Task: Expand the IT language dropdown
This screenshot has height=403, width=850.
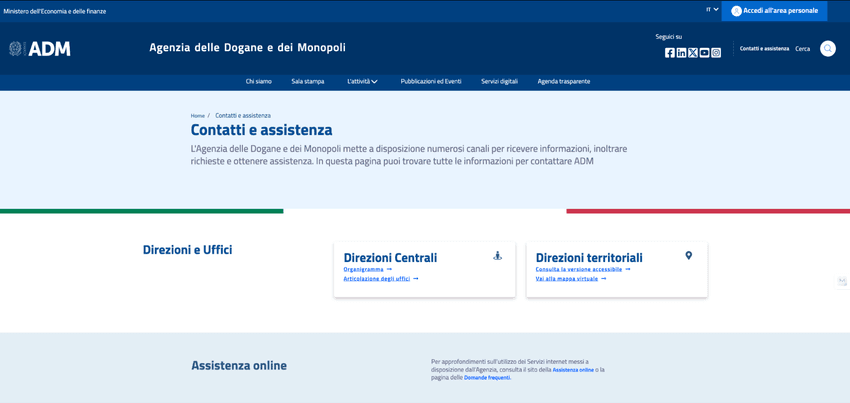Action: click(x=712, y=10)
